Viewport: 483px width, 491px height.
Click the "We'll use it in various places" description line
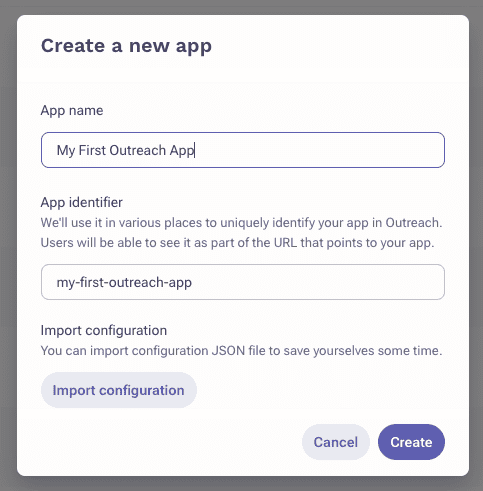tap(241, 223)
